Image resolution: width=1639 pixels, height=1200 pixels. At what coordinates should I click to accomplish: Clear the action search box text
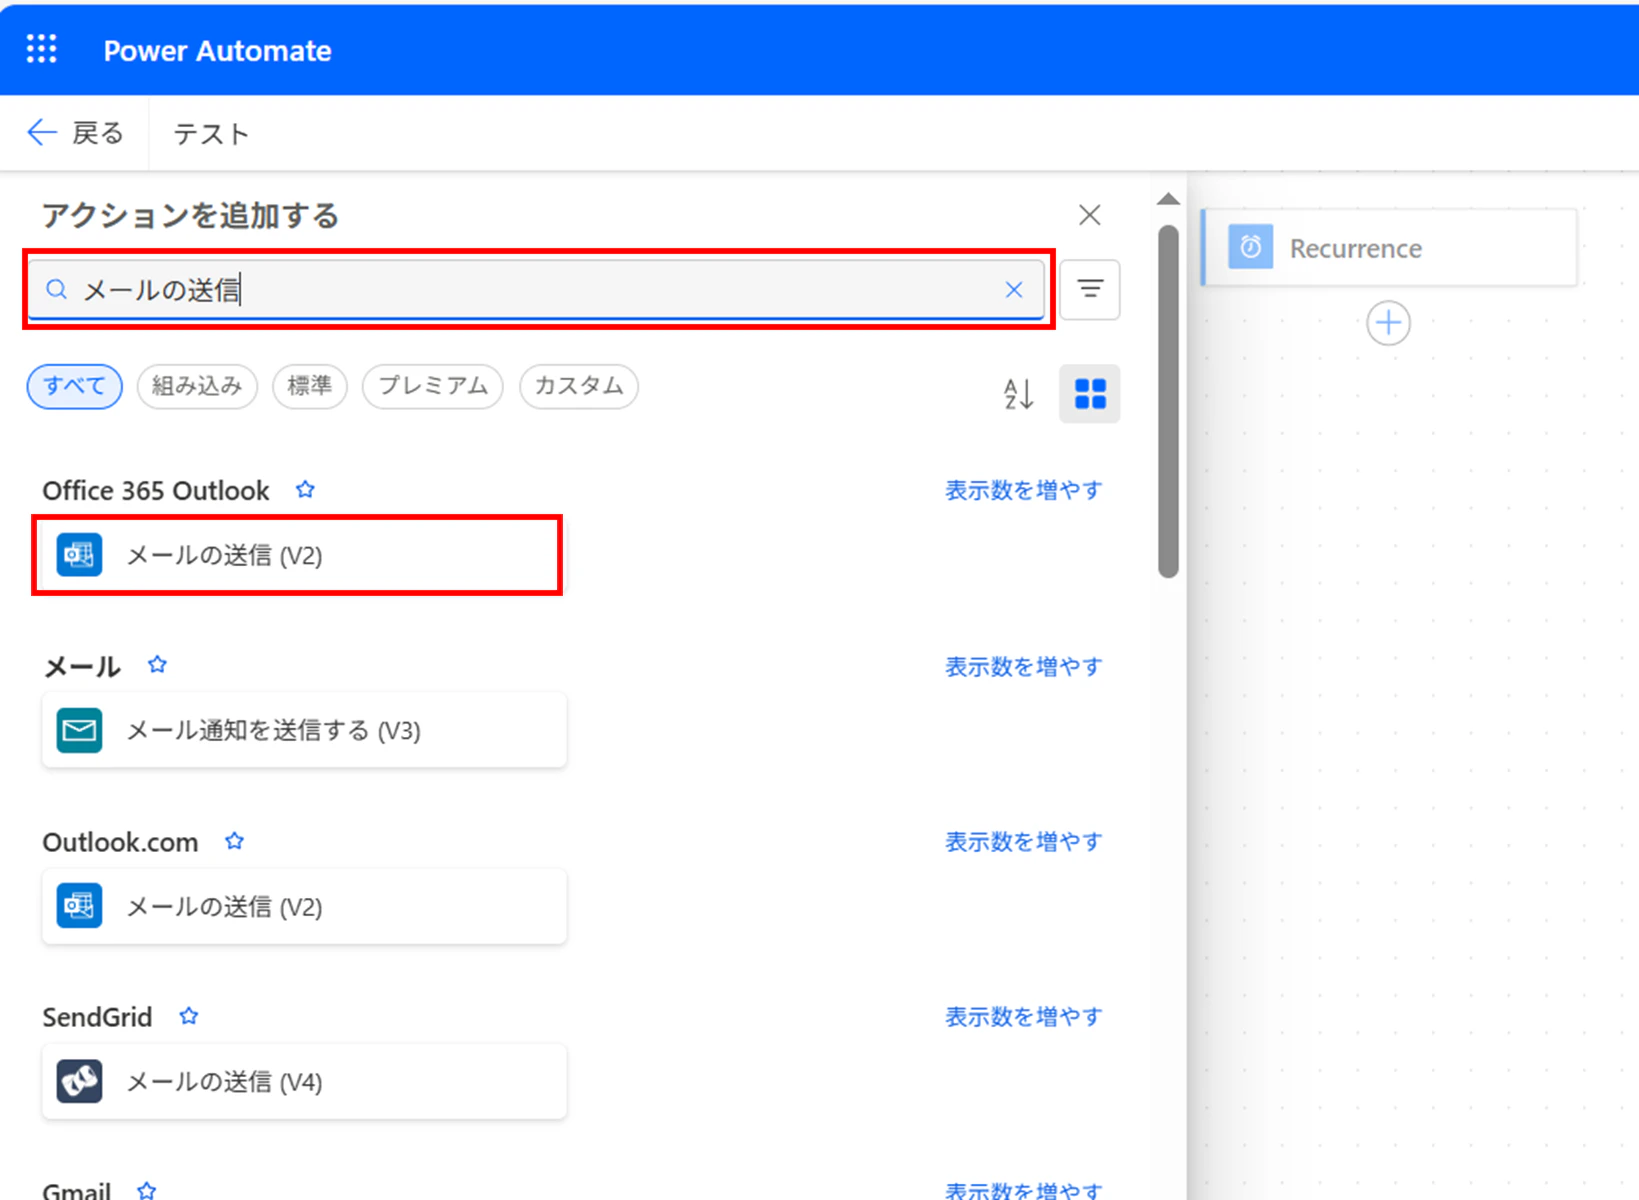[1014, 290]
